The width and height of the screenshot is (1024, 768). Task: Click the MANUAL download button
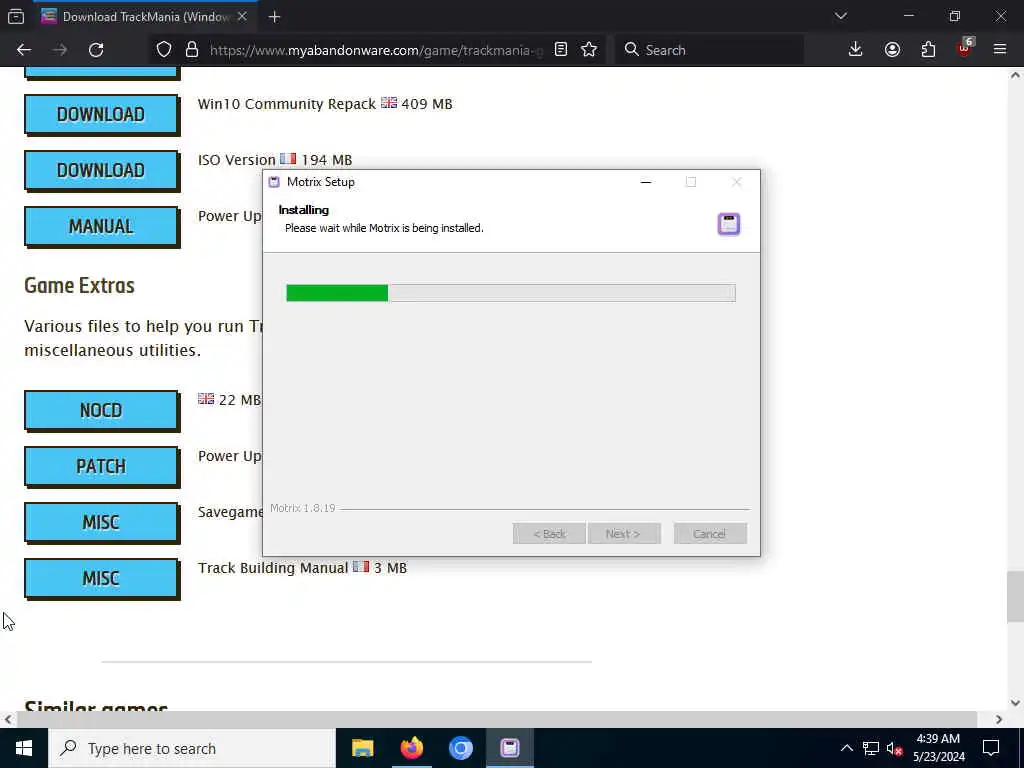coord(101,227)
